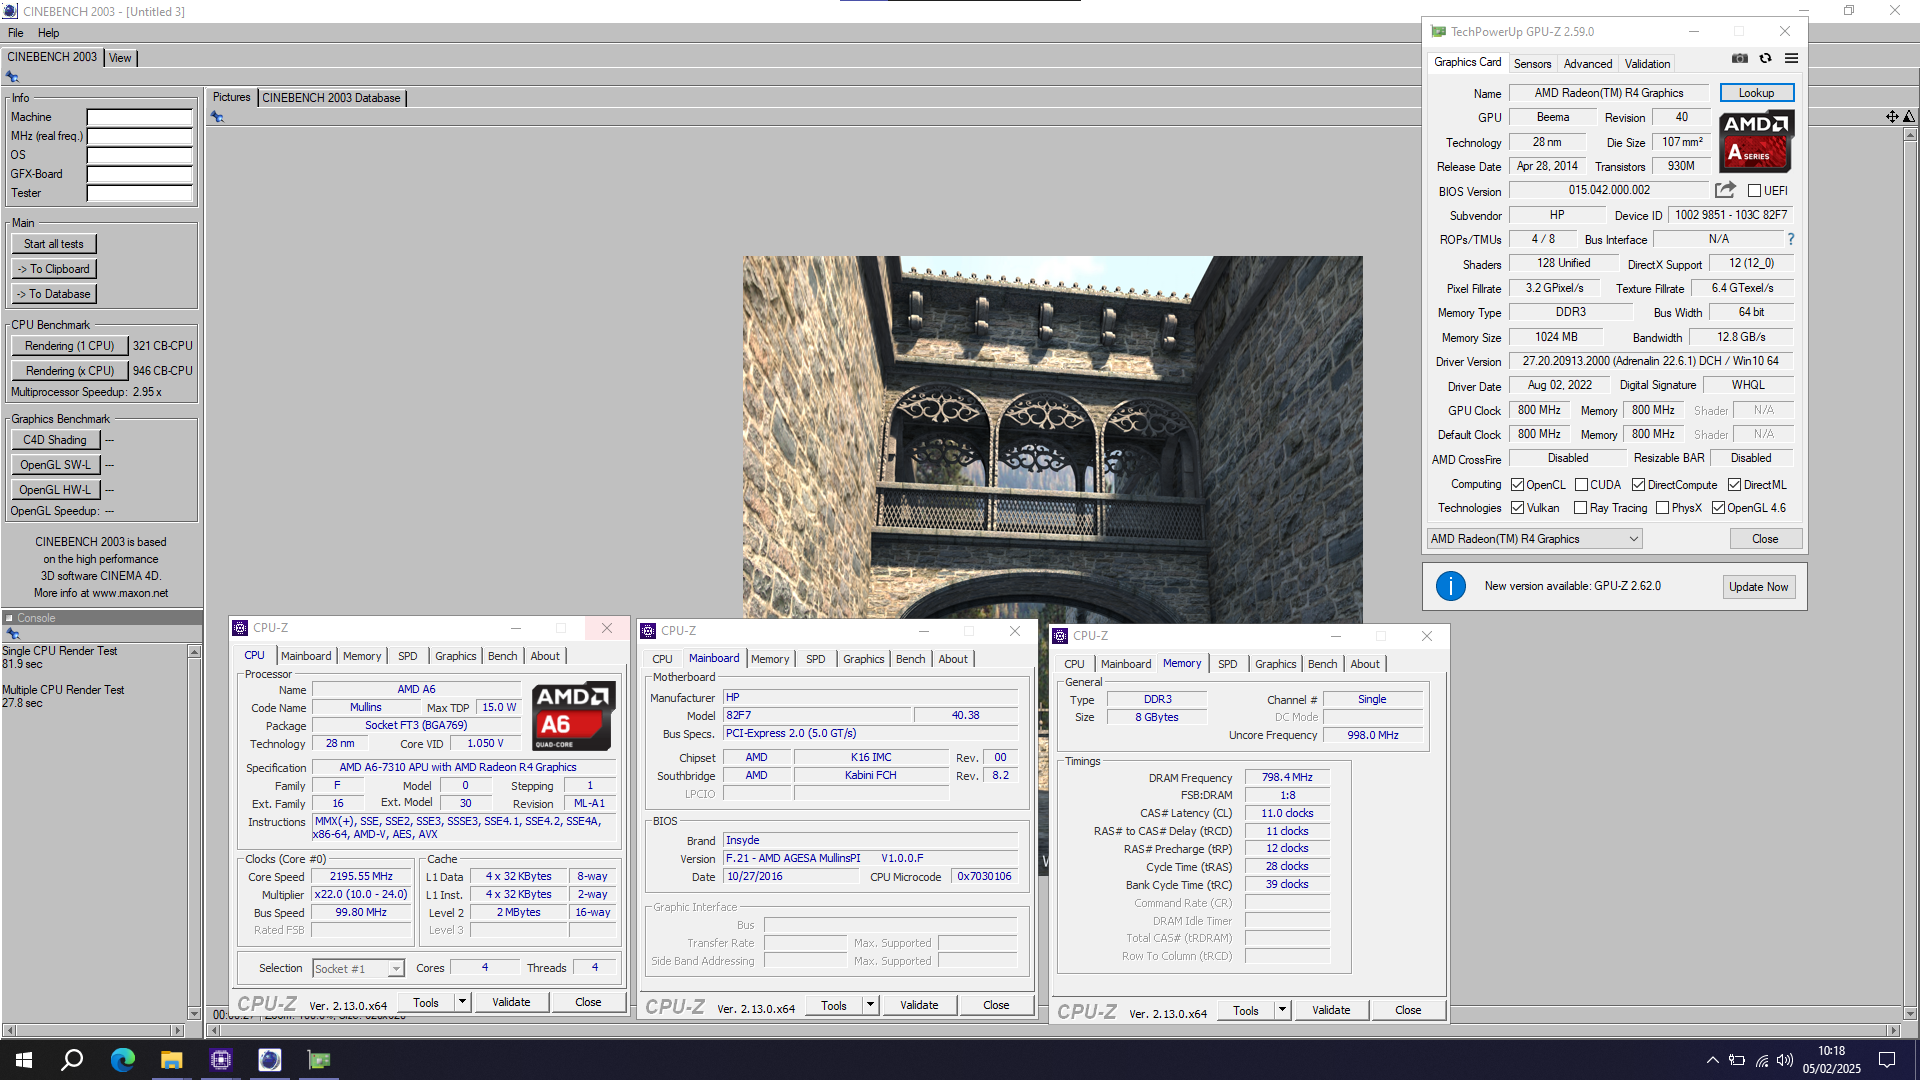Click Update Now in the GPU-Z update bar
This screenshot has width=1920, height=1080.
tap(1758, 587)
